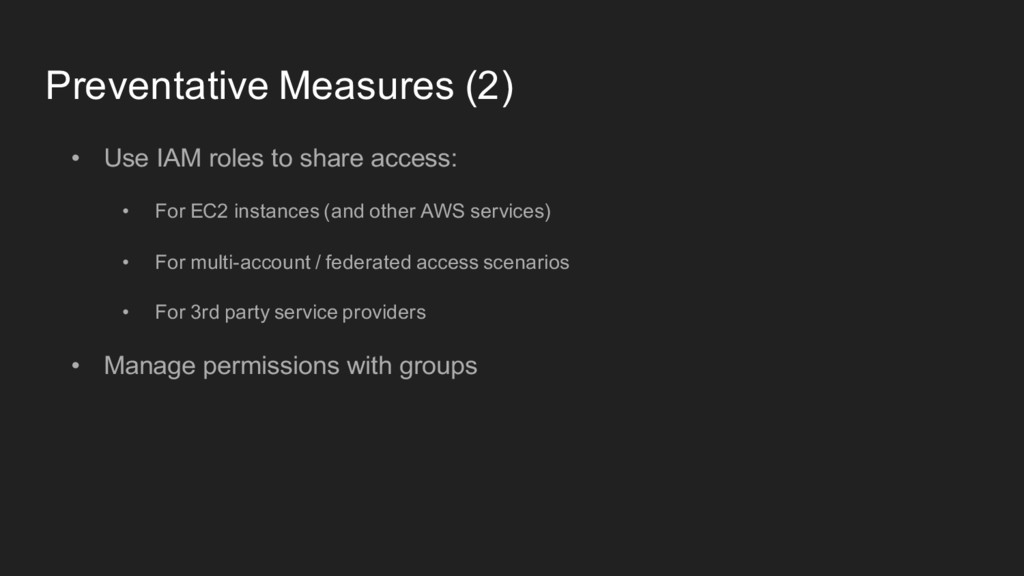
Task: Click the word 'permissions' in last bullet
Action: (271, 366)
